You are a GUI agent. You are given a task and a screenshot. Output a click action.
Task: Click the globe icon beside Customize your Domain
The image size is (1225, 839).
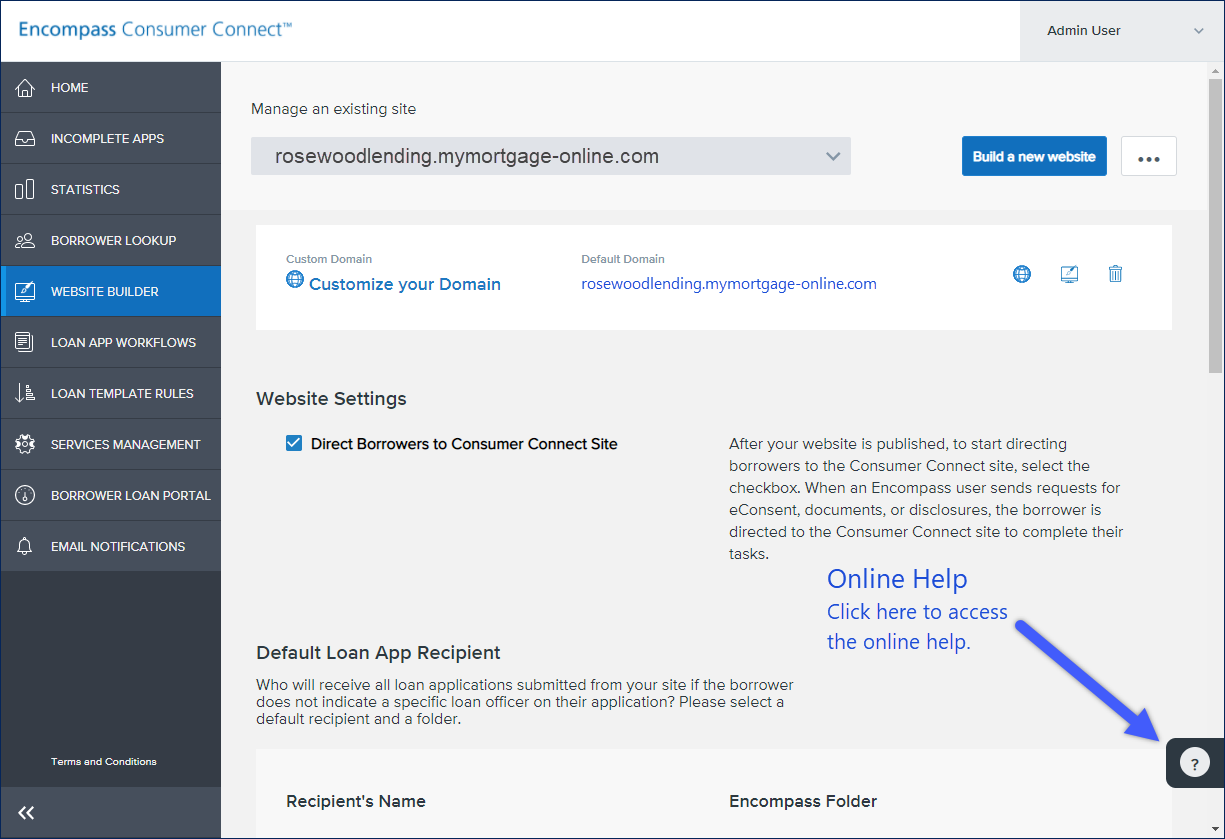click(295, 279)
